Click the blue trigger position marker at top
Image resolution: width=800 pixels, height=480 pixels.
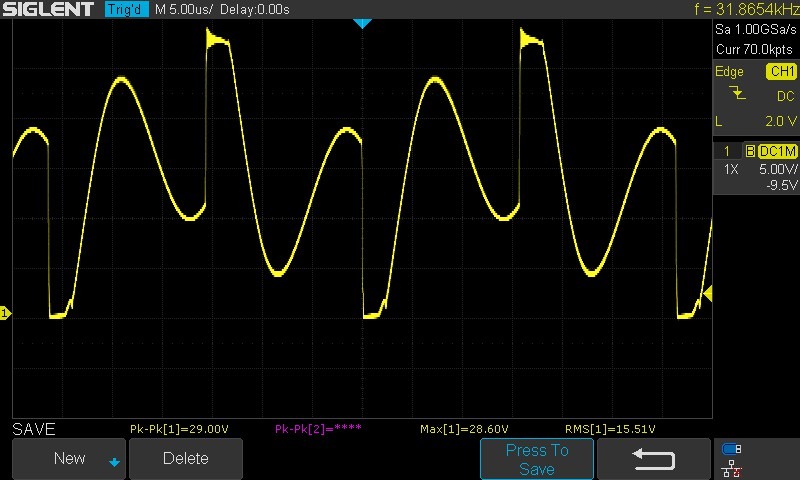click(362, 23)
